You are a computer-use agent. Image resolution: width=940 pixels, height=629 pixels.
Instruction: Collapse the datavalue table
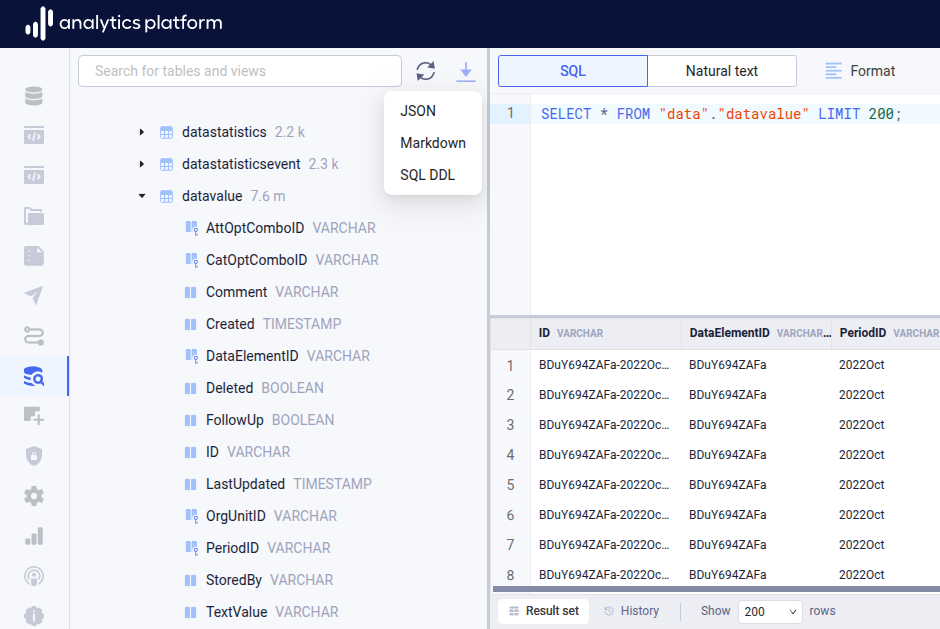141,196
